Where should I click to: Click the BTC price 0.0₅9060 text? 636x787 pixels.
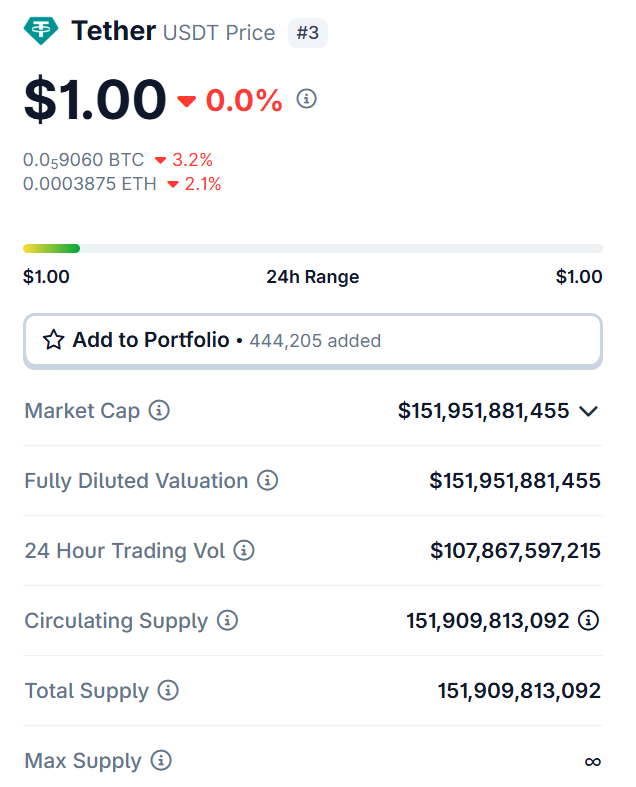coord(83,160)
